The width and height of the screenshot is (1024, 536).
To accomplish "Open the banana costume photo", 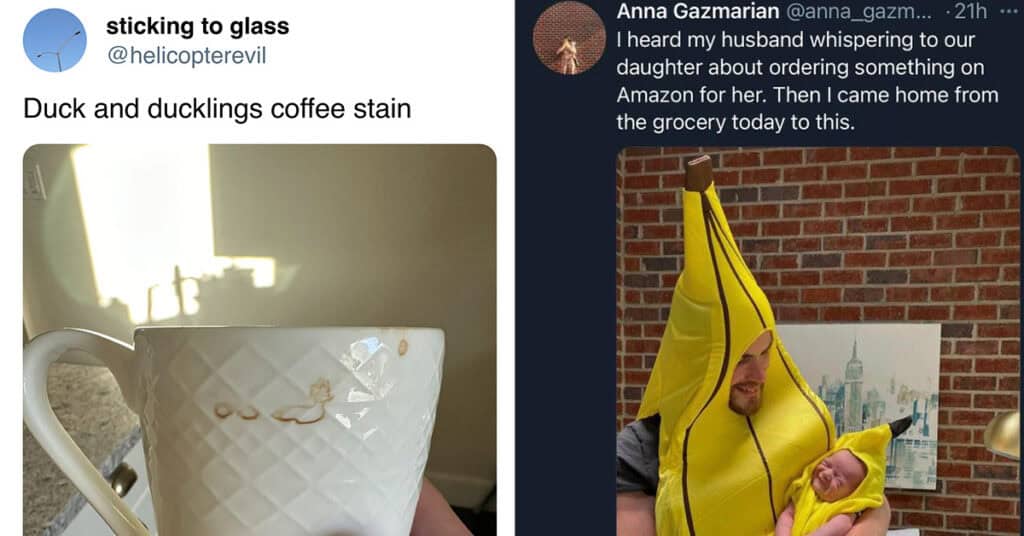I will click(818, 341).
